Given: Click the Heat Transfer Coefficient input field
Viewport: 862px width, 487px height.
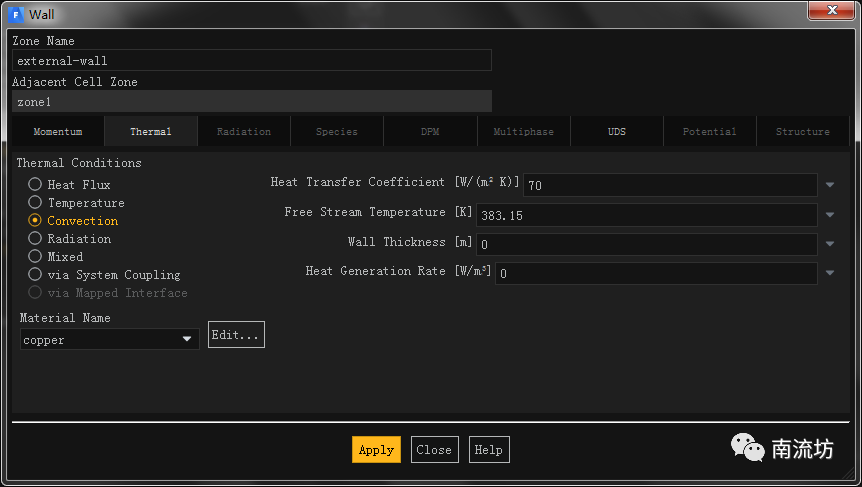Looking at the screenshot, I should point(670,185).
